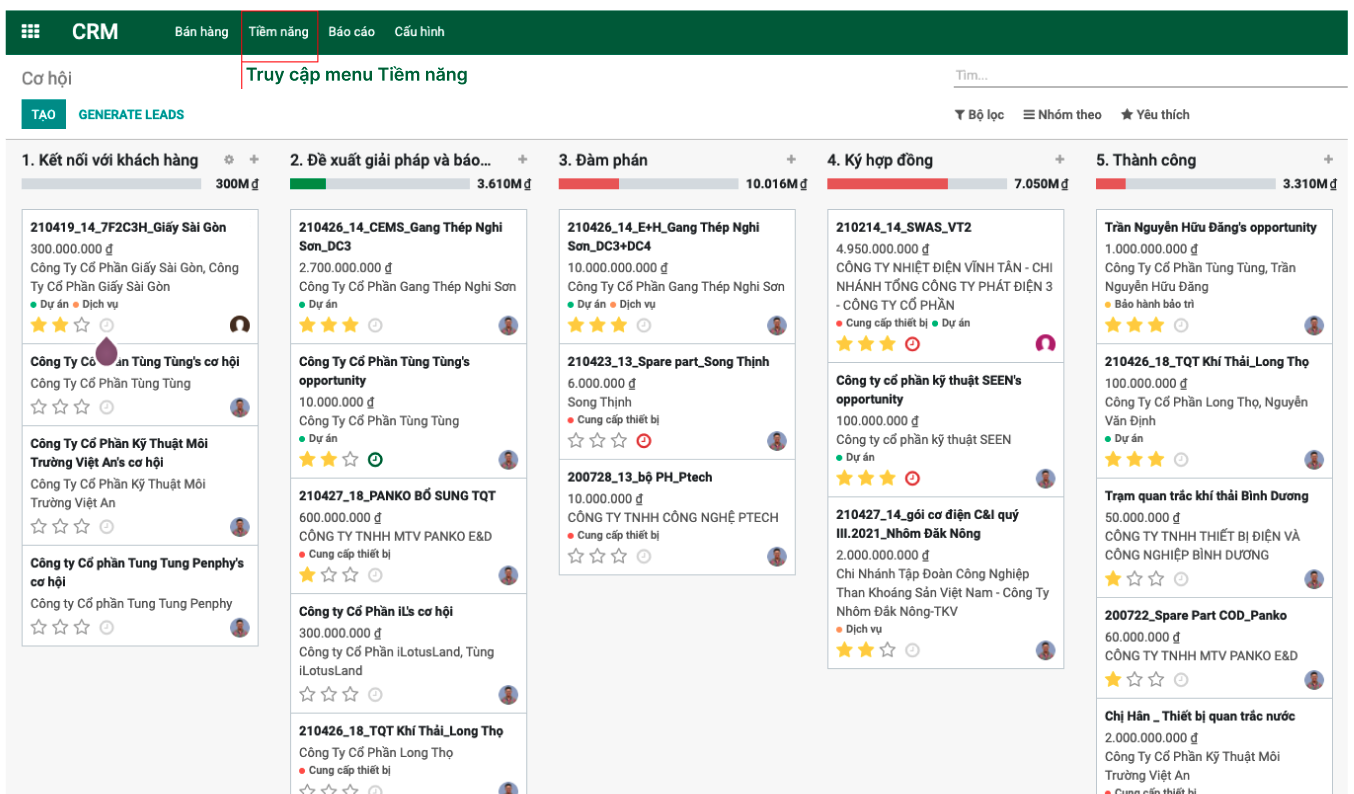Click green activity clock on Tùng Tùng's opportunity card
Image resolution: width=1354 pixels, height=794 pixels.
click(375, 460)
